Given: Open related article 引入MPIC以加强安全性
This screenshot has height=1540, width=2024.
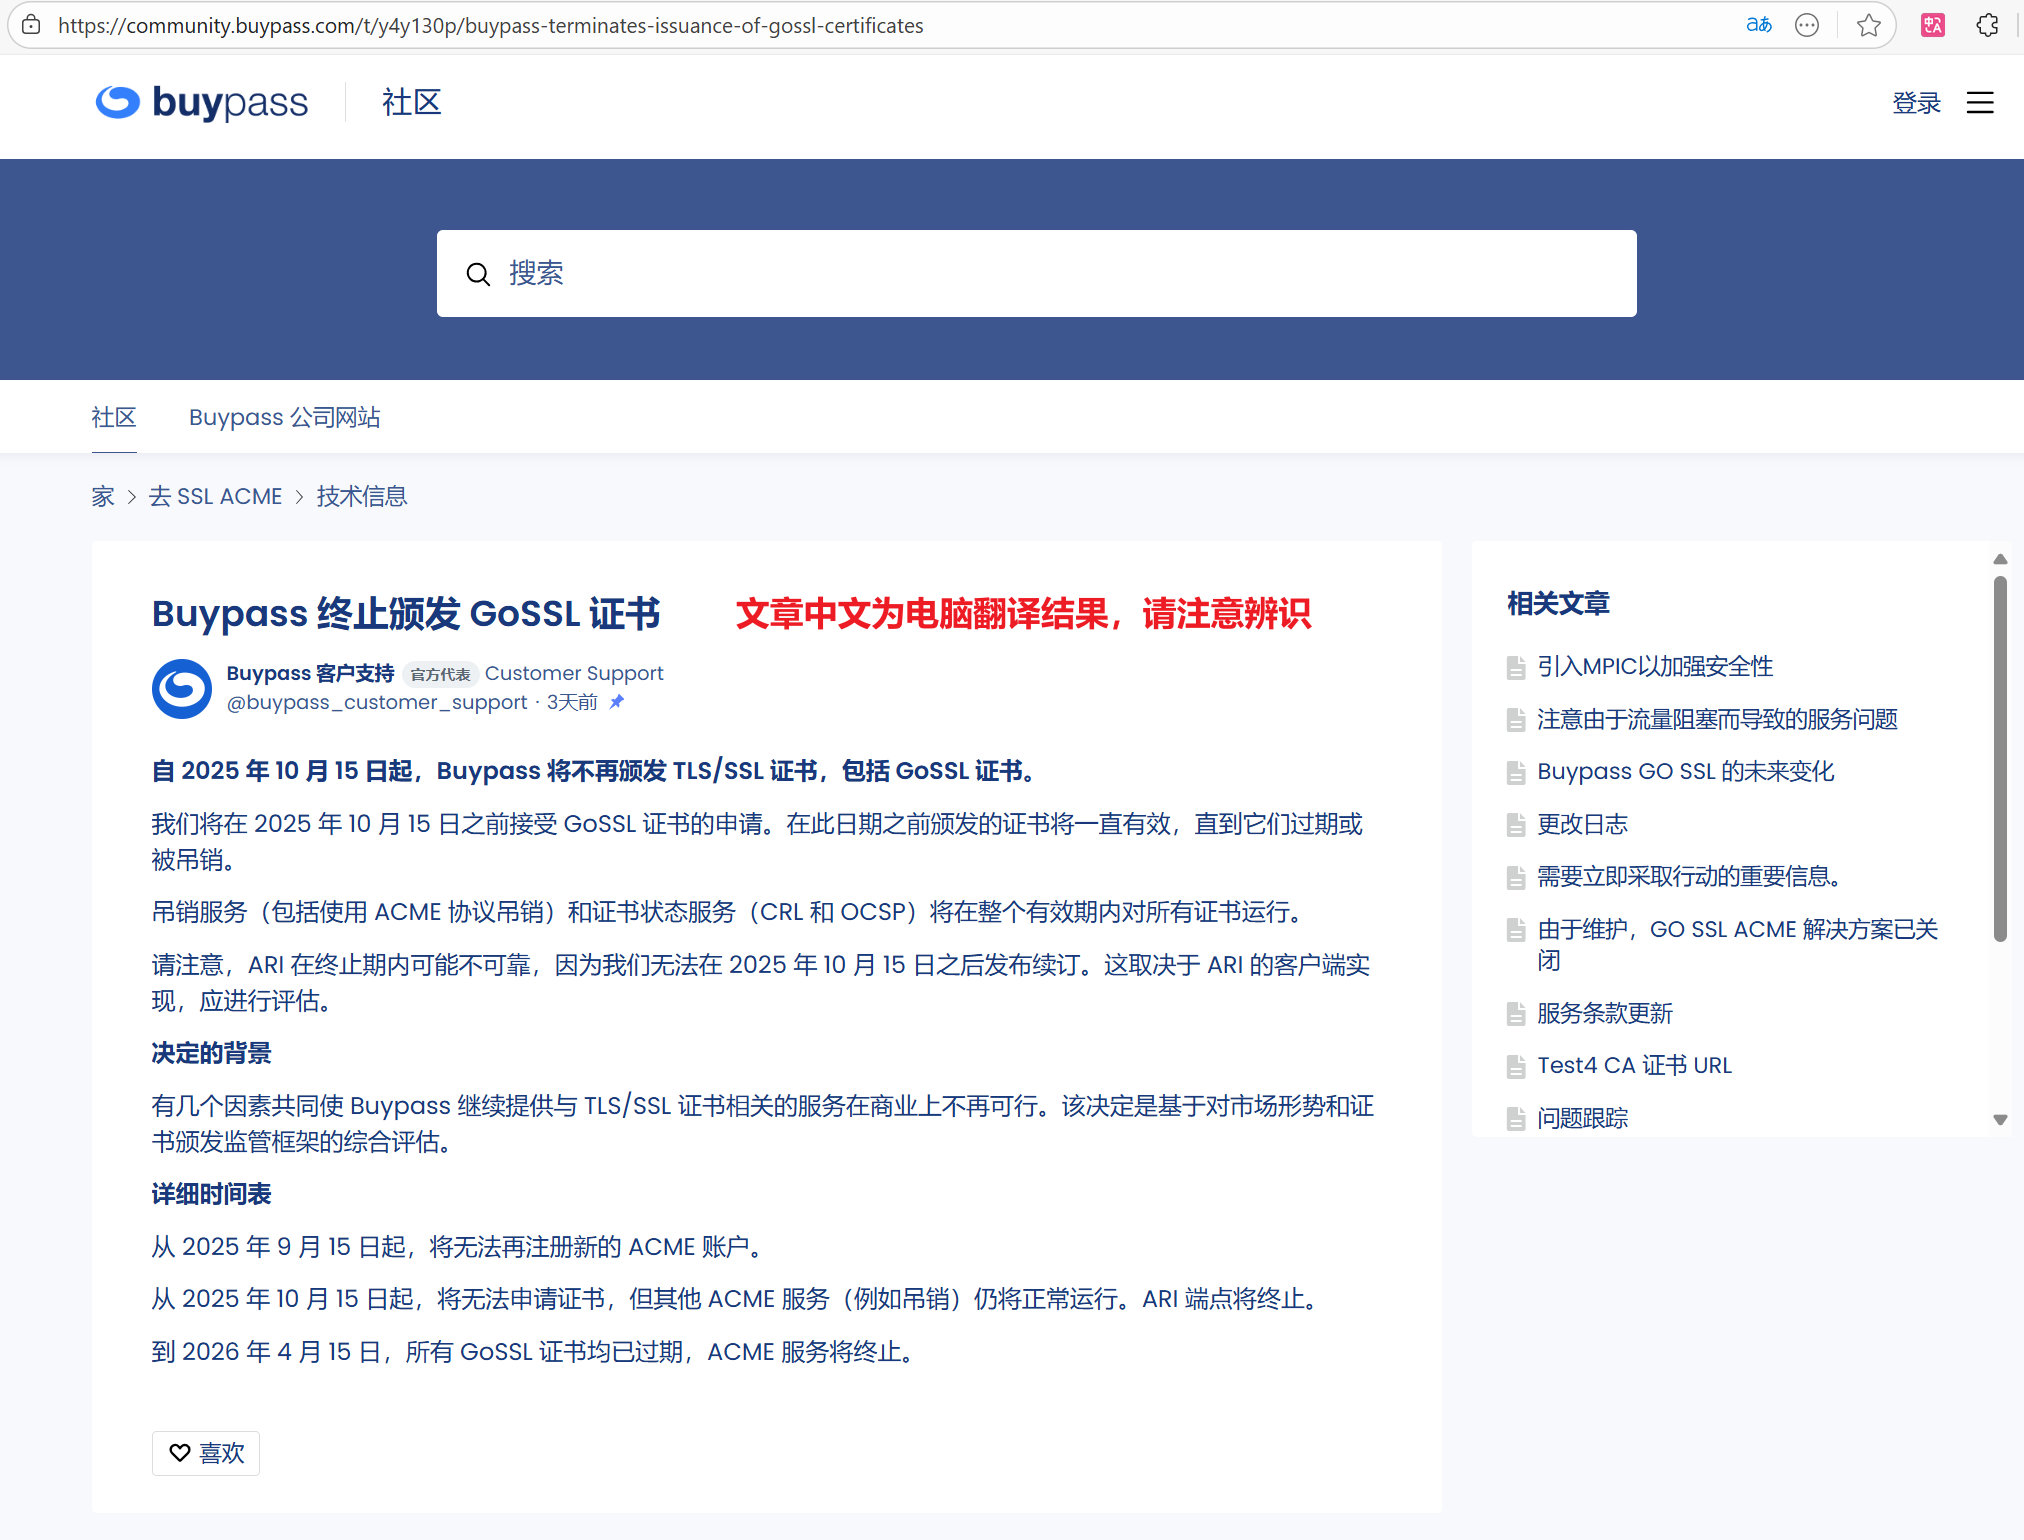Looking at the screenshot, I should click(x=1655, y=667).
